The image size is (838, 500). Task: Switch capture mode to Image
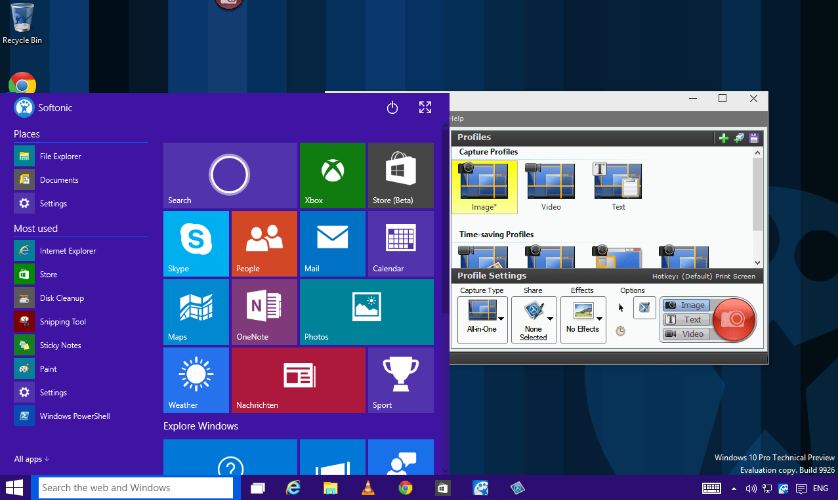tap(686, 305)
